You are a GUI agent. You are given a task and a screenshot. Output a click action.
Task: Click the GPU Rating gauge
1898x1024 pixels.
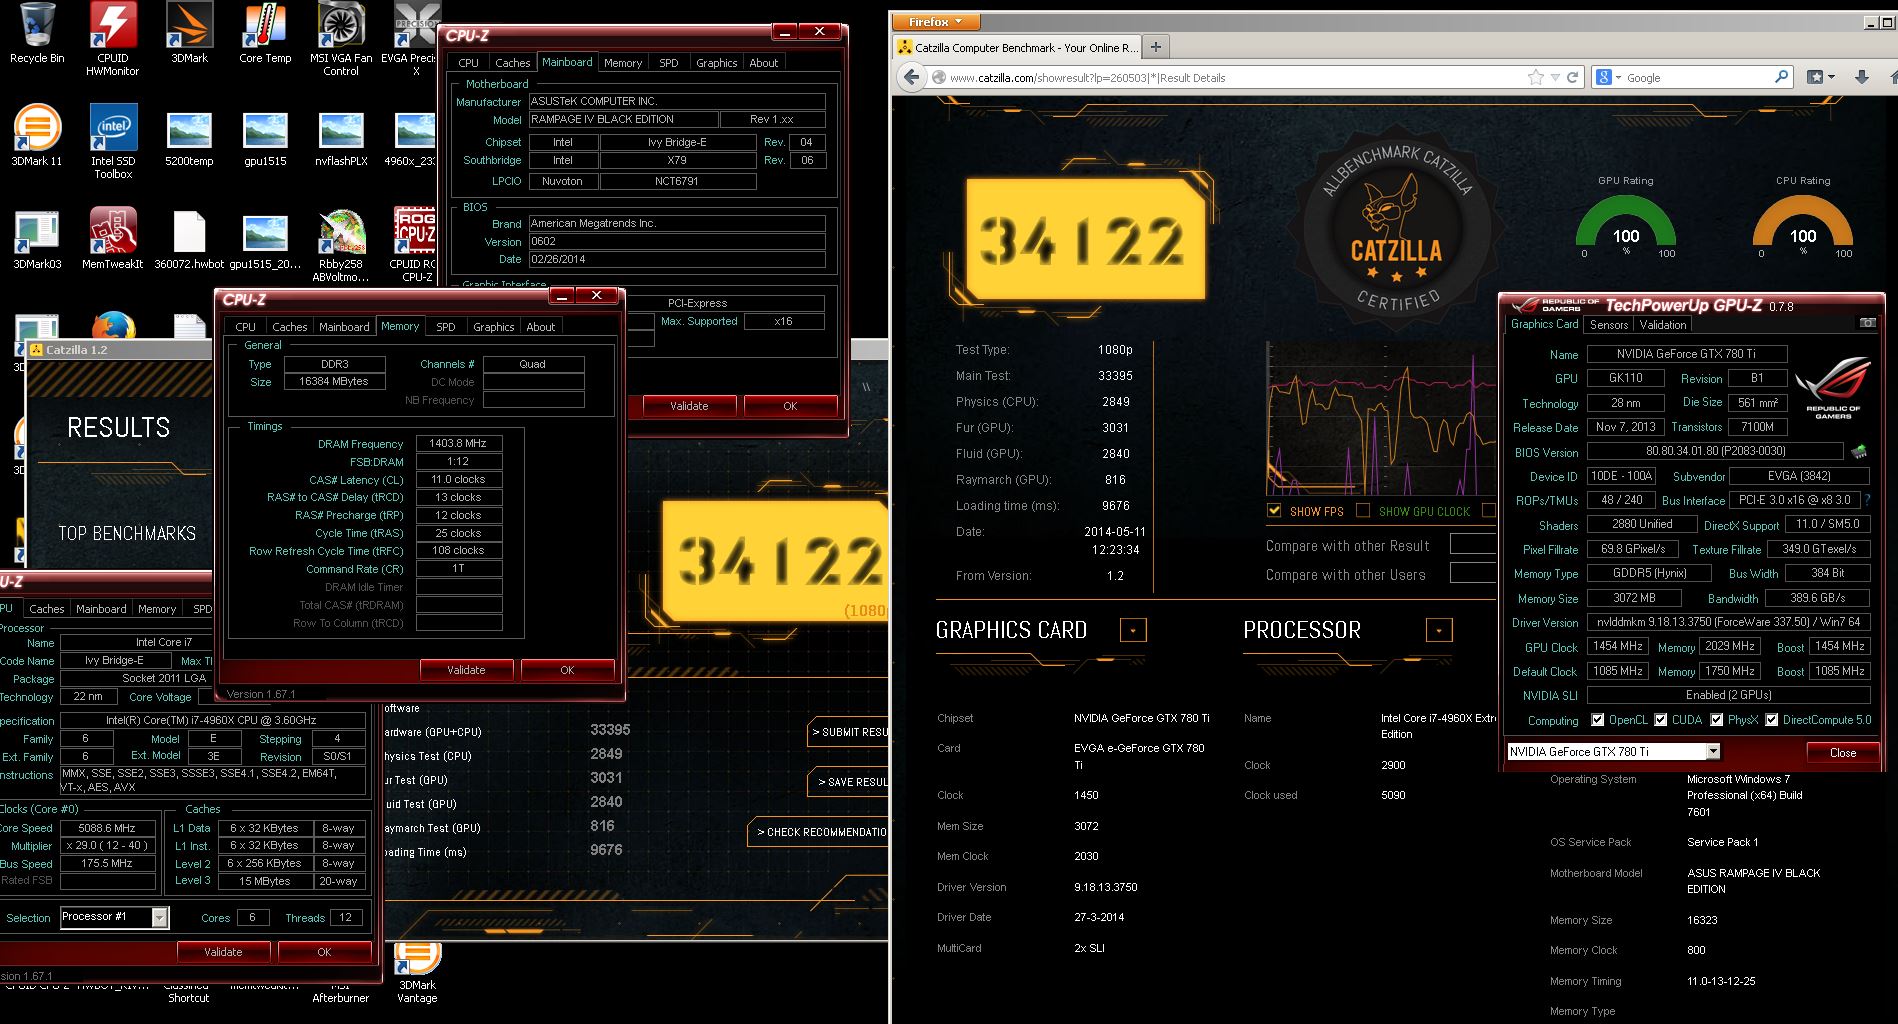point(1625,225)
